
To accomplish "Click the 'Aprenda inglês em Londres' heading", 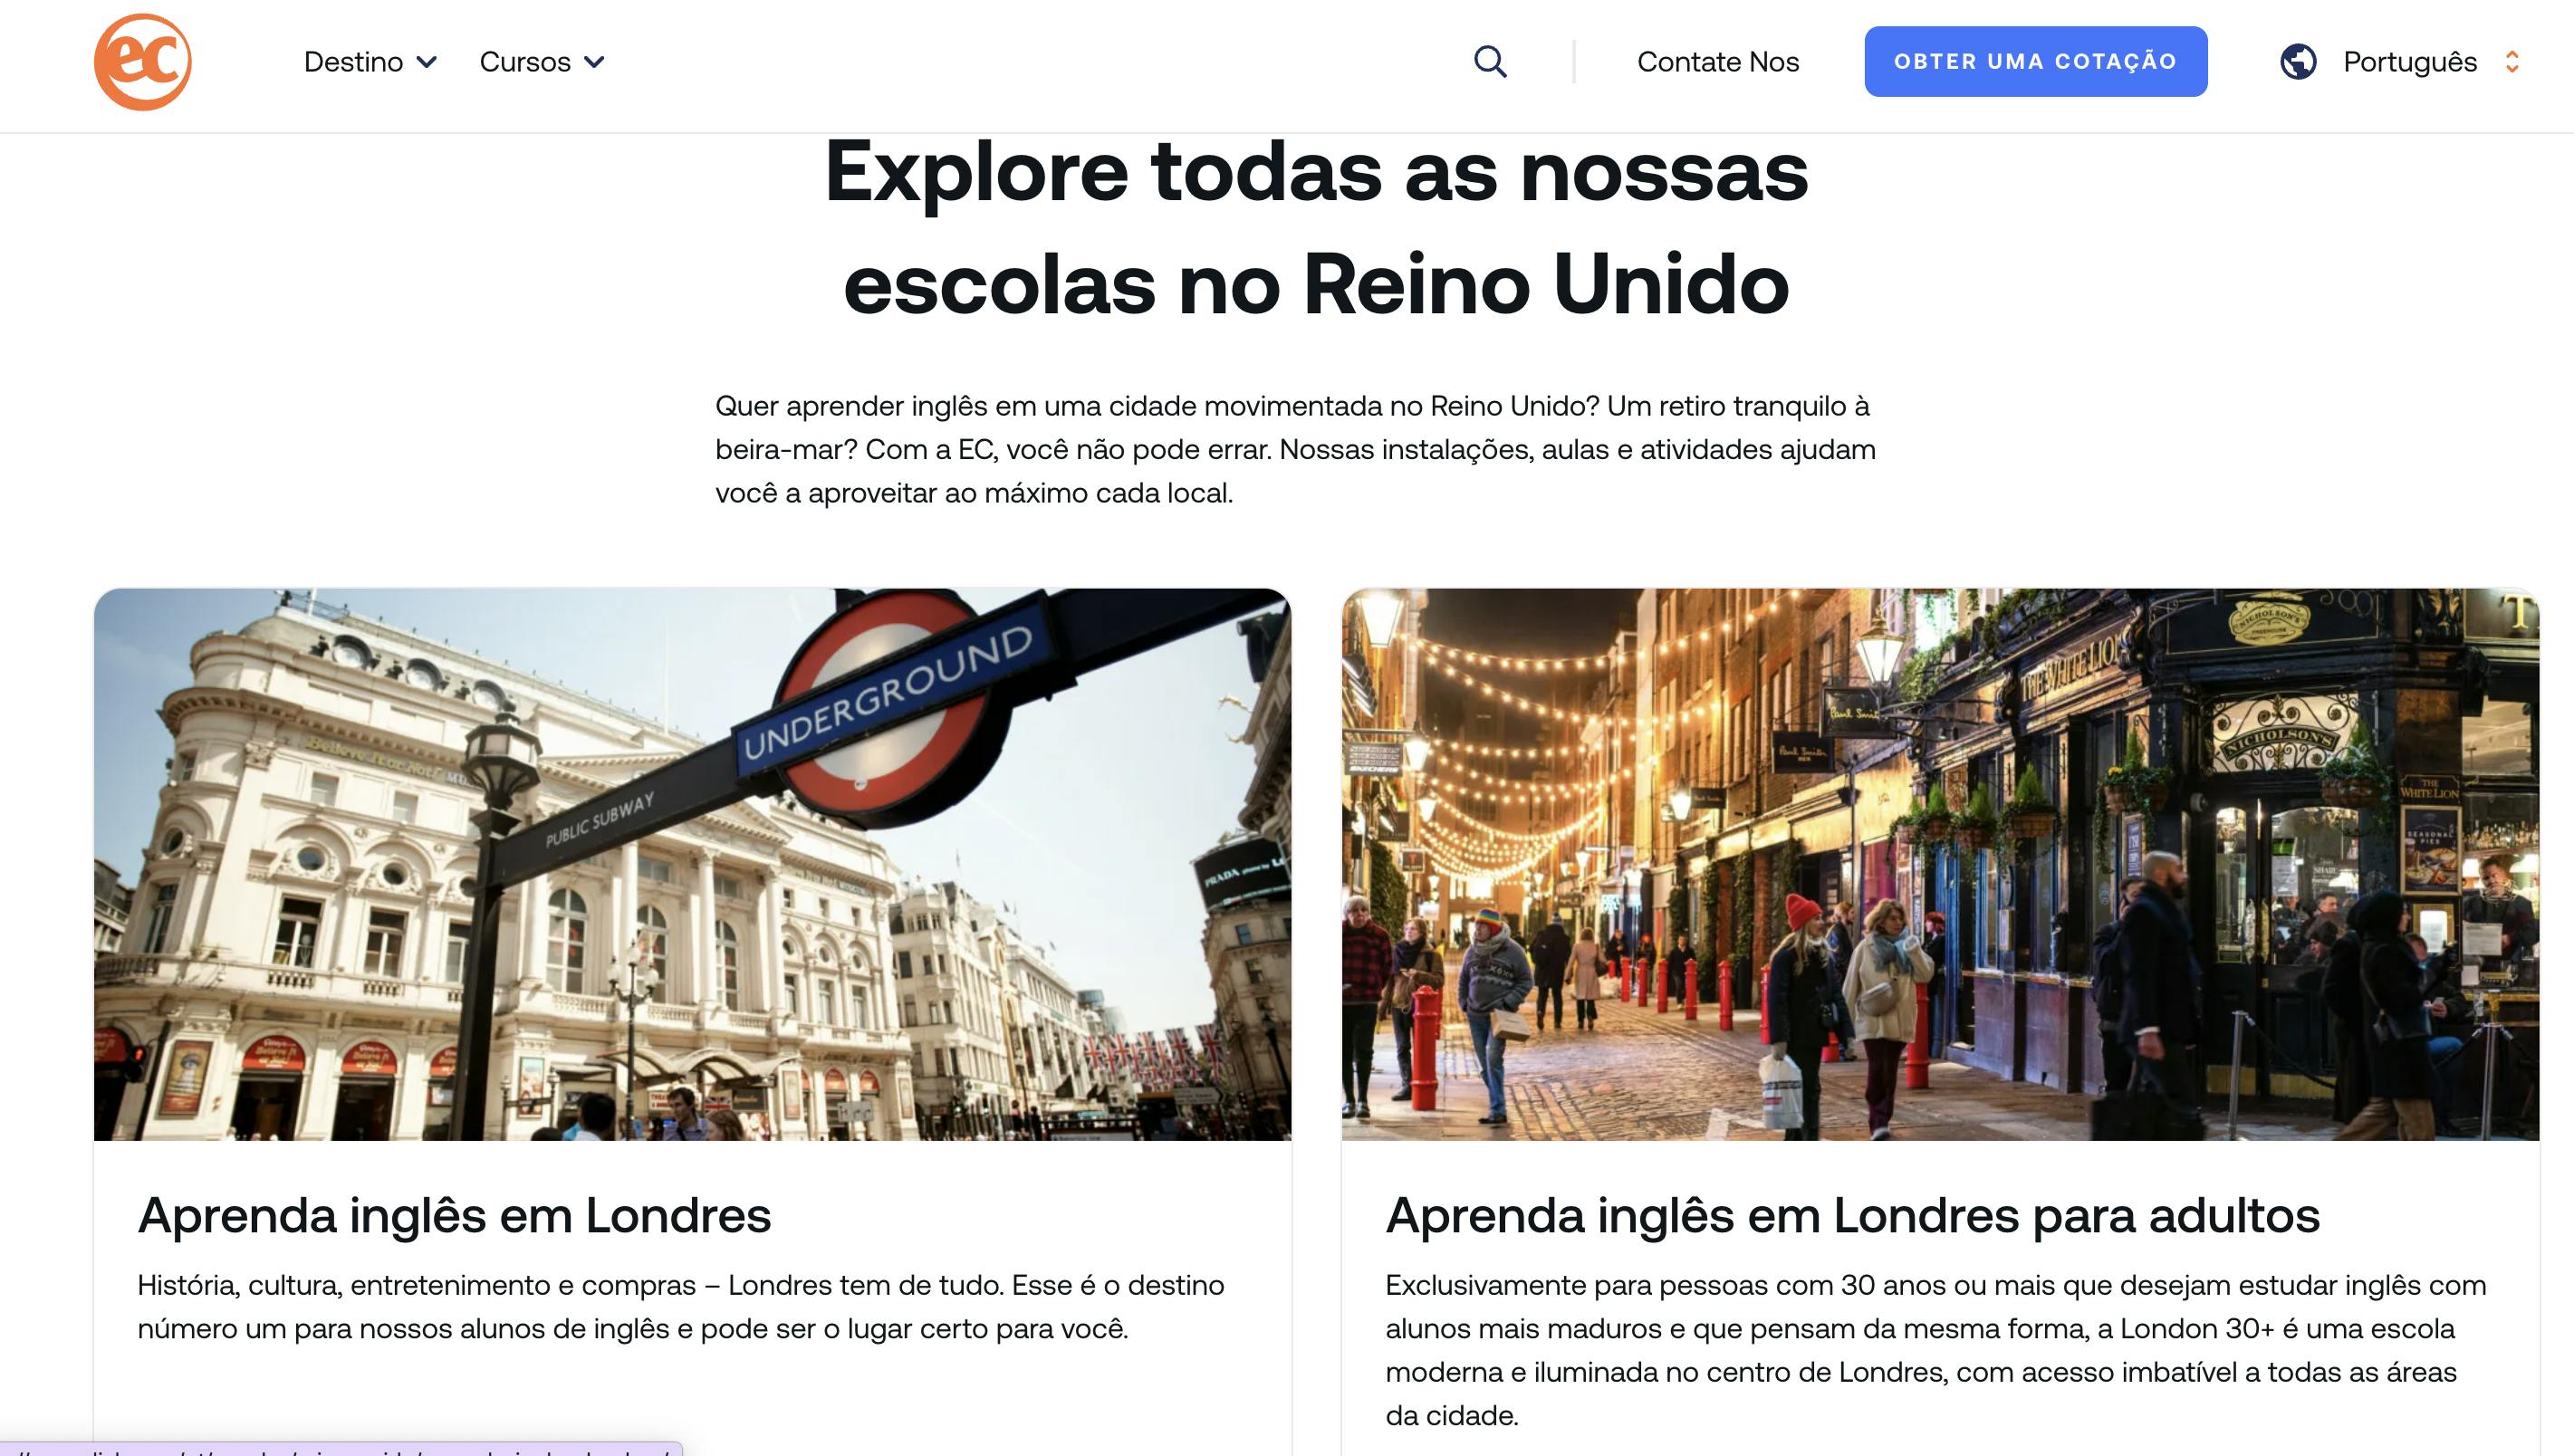I will pyautogui.click(x=454, y=1216).
